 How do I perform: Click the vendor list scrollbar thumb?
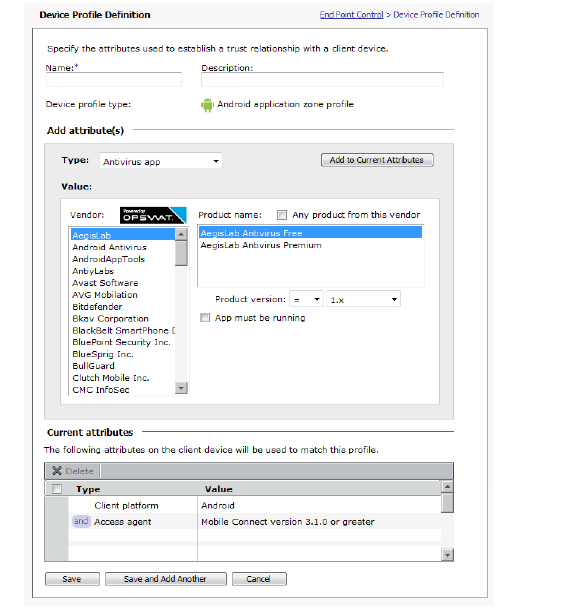tap(181, 253)
